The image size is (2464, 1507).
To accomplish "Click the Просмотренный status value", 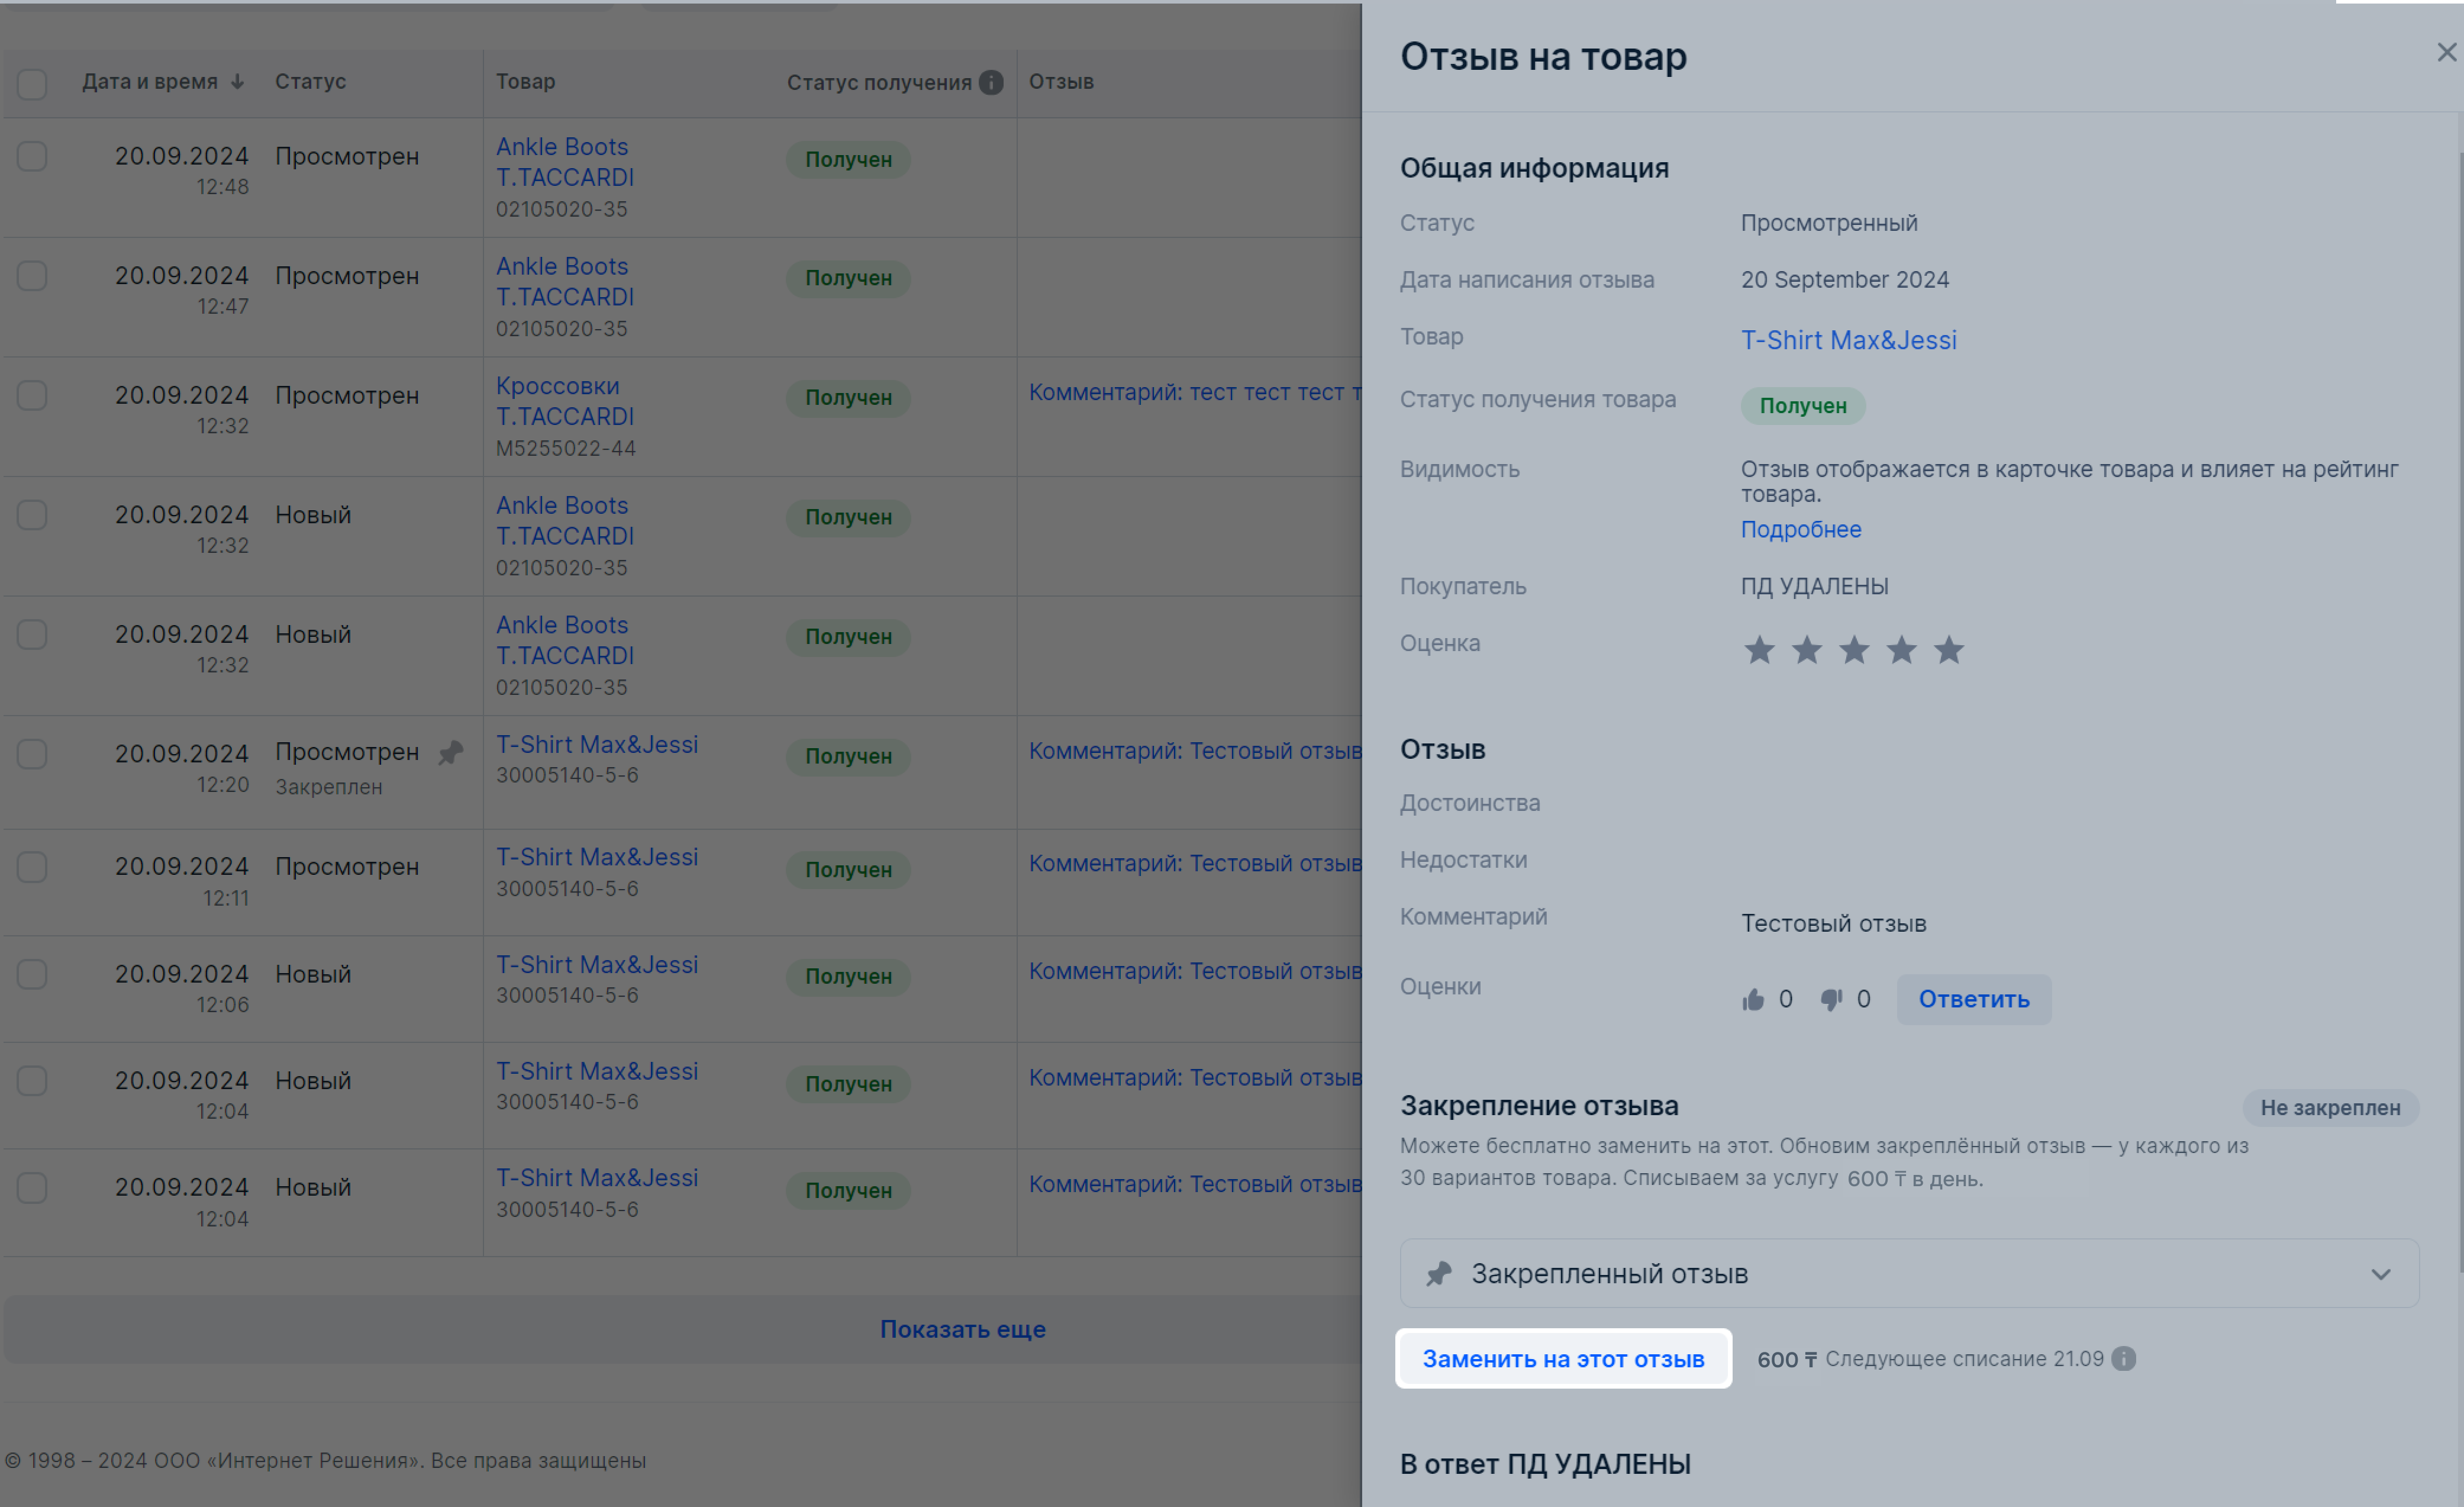I will 1828,223.
